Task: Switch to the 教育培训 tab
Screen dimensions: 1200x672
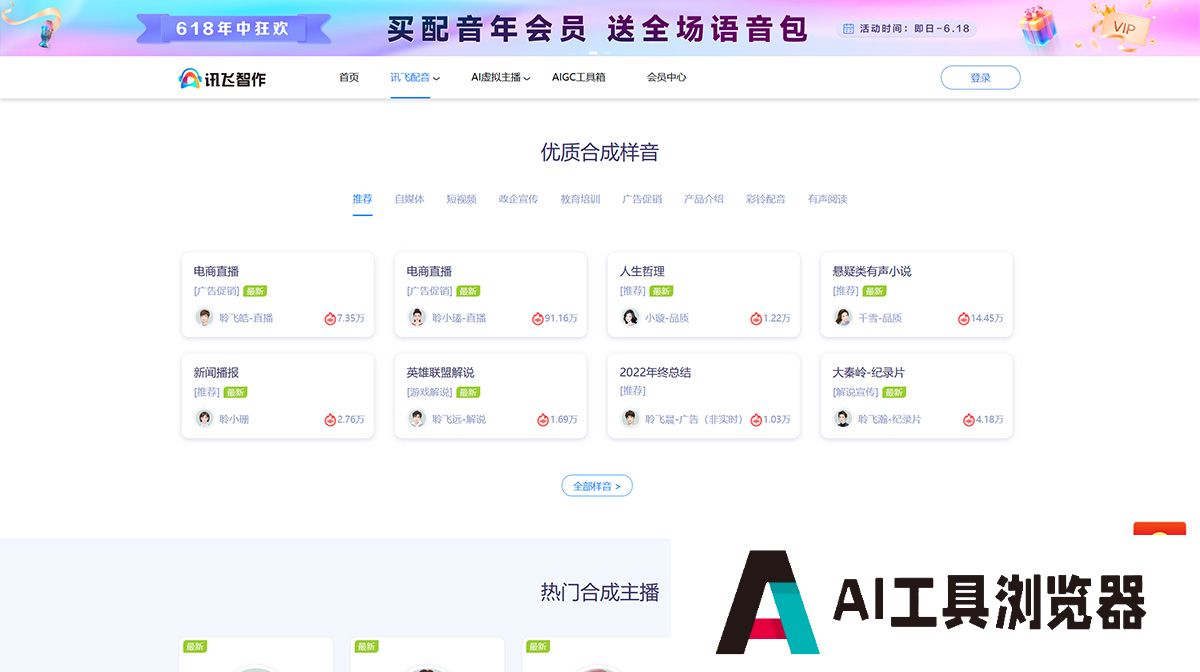Action: (x=580, y=199)
